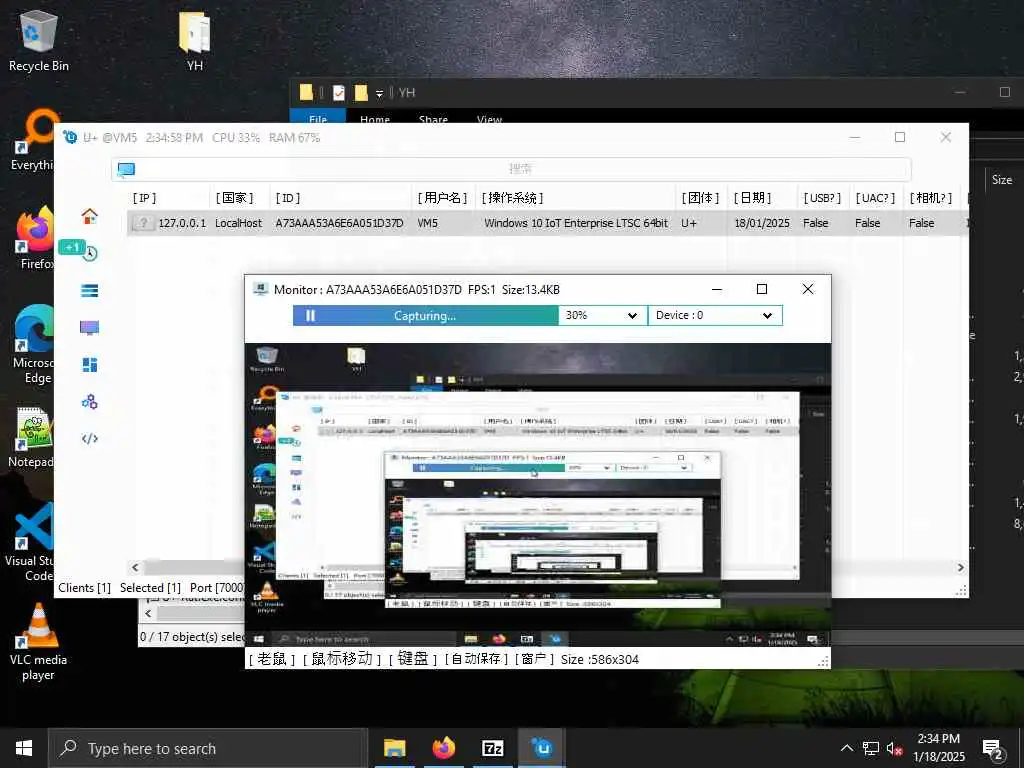Open the VLC media player desktop shortcut
Viewport: 1024px width, 768px height.
(x=38, y=643)
